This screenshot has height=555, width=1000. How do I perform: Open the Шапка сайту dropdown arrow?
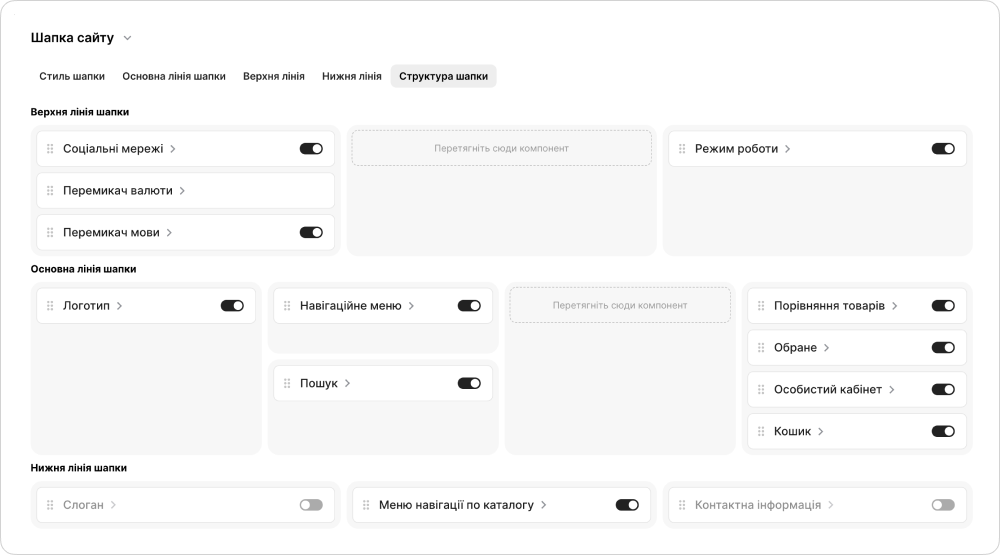pyautogui.click(x=127, y=39)
